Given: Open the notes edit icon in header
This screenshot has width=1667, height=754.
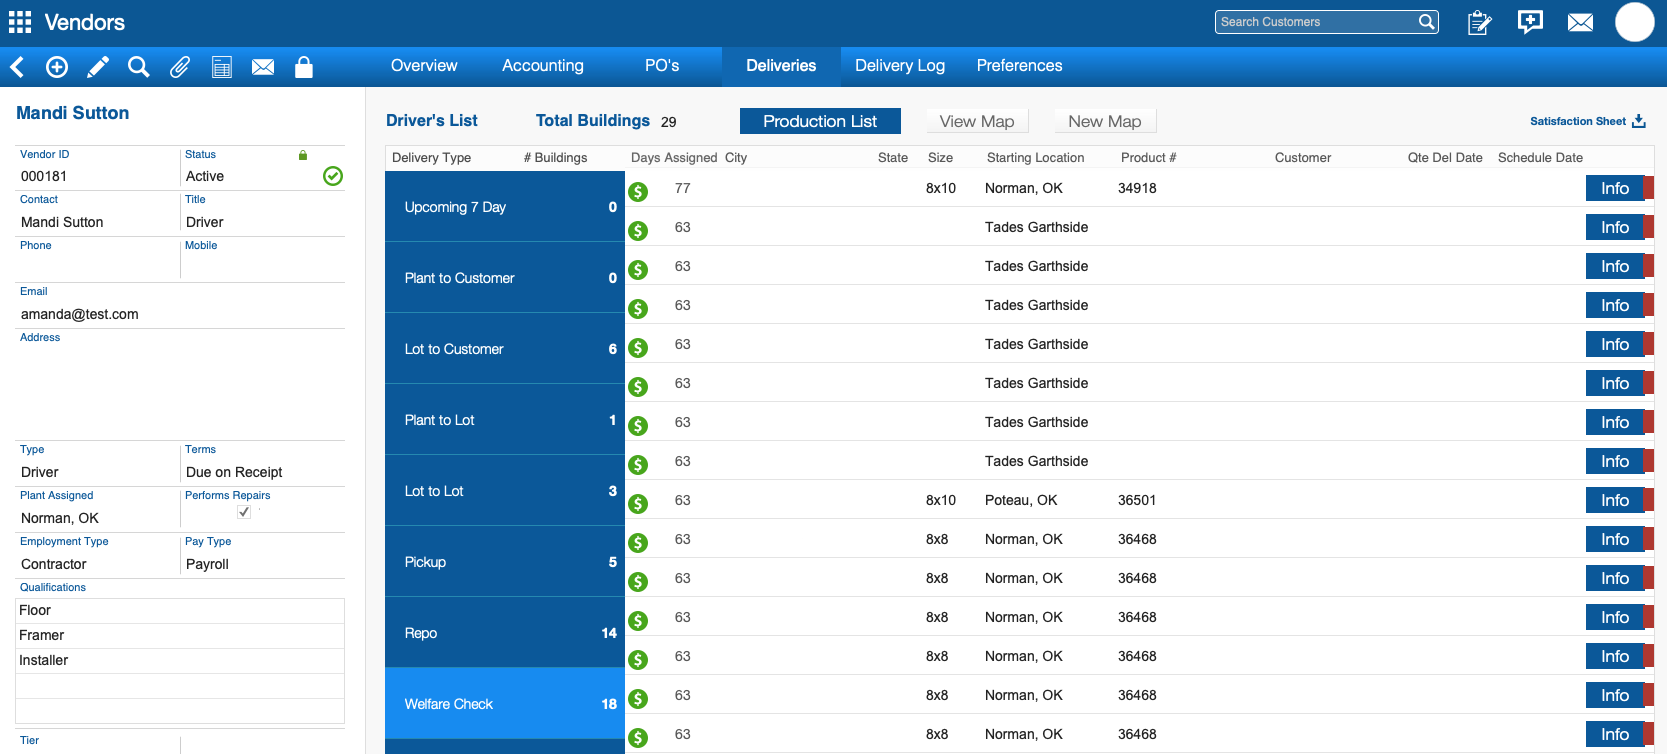Looking at the screenshot, I should point(1480,22).
